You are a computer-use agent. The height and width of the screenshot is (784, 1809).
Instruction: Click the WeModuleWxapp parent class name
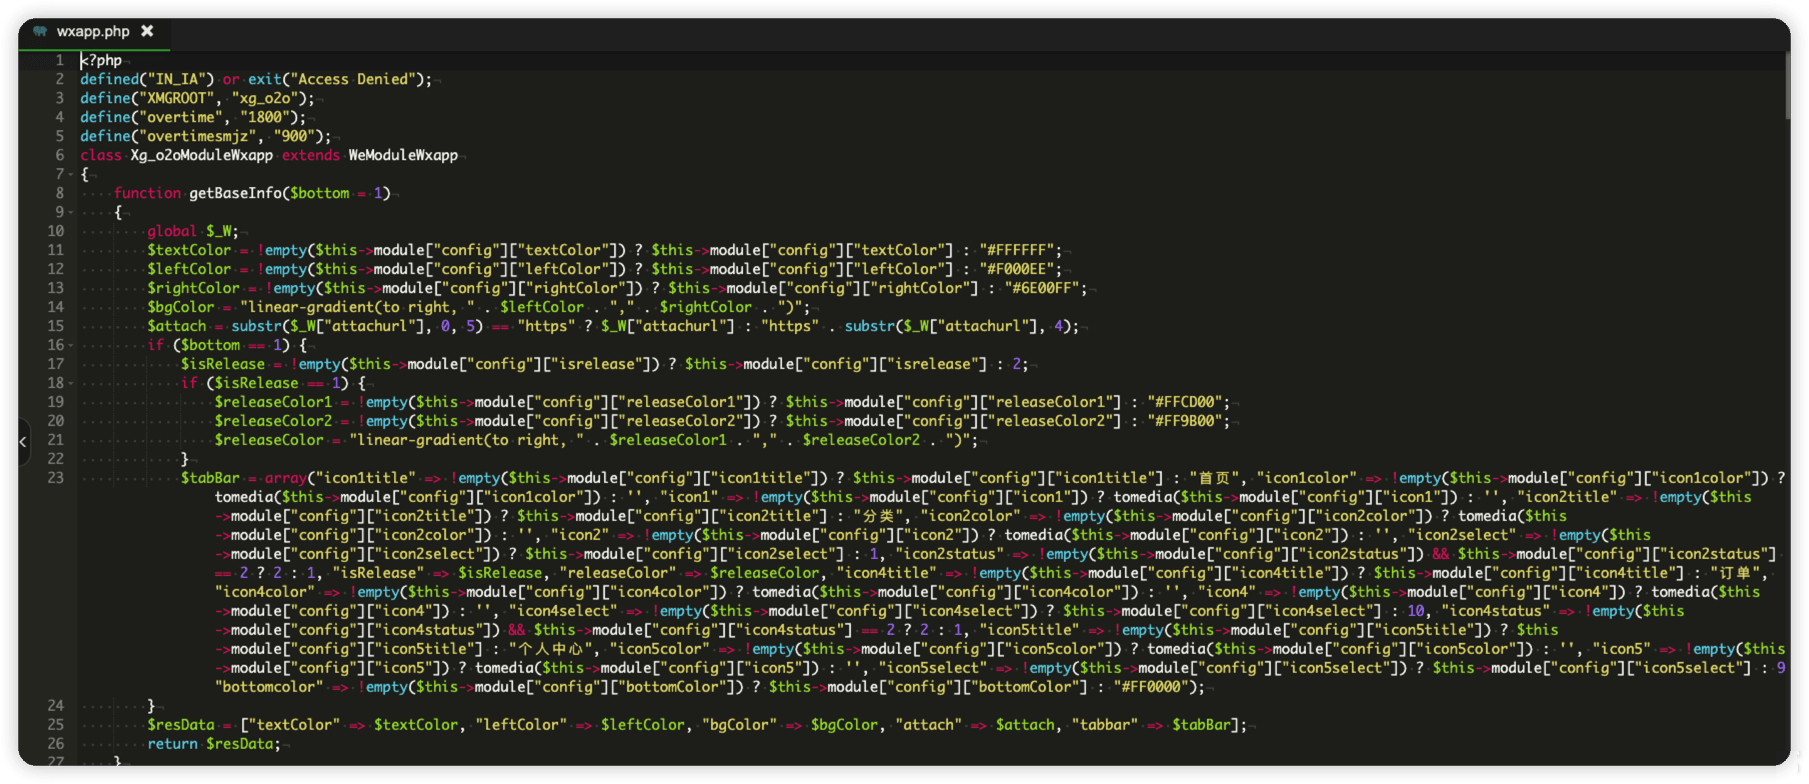click(x=402, y=155)
